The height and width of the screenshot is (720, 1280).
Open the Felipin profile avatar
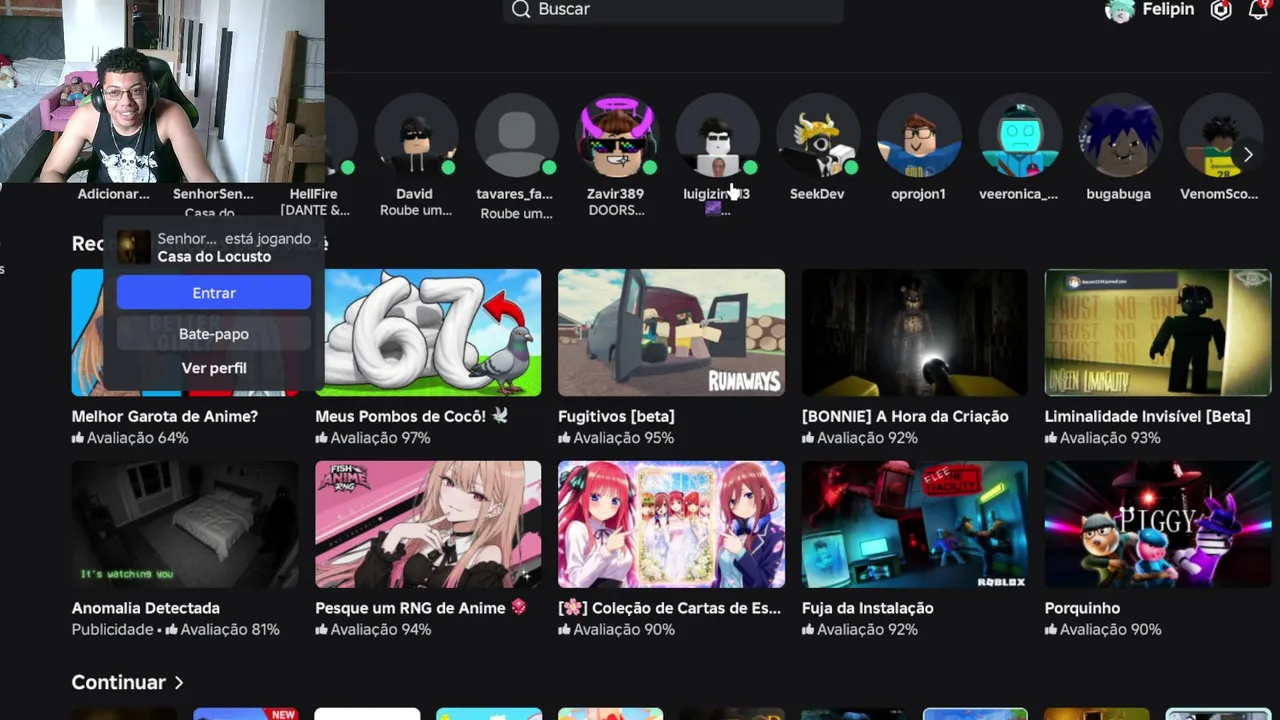pyautogui.click(x=1119, y=10)
